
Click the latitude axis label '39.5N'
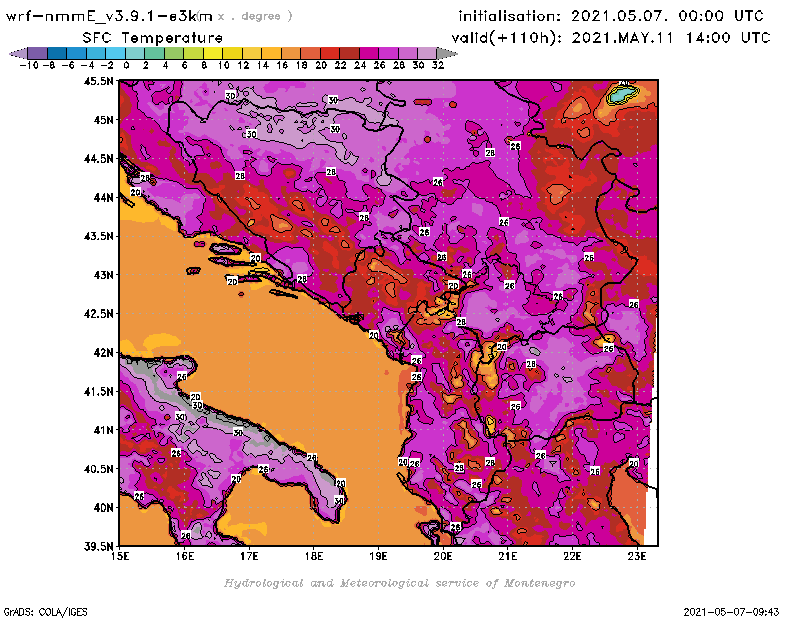(x=98, y=547)
